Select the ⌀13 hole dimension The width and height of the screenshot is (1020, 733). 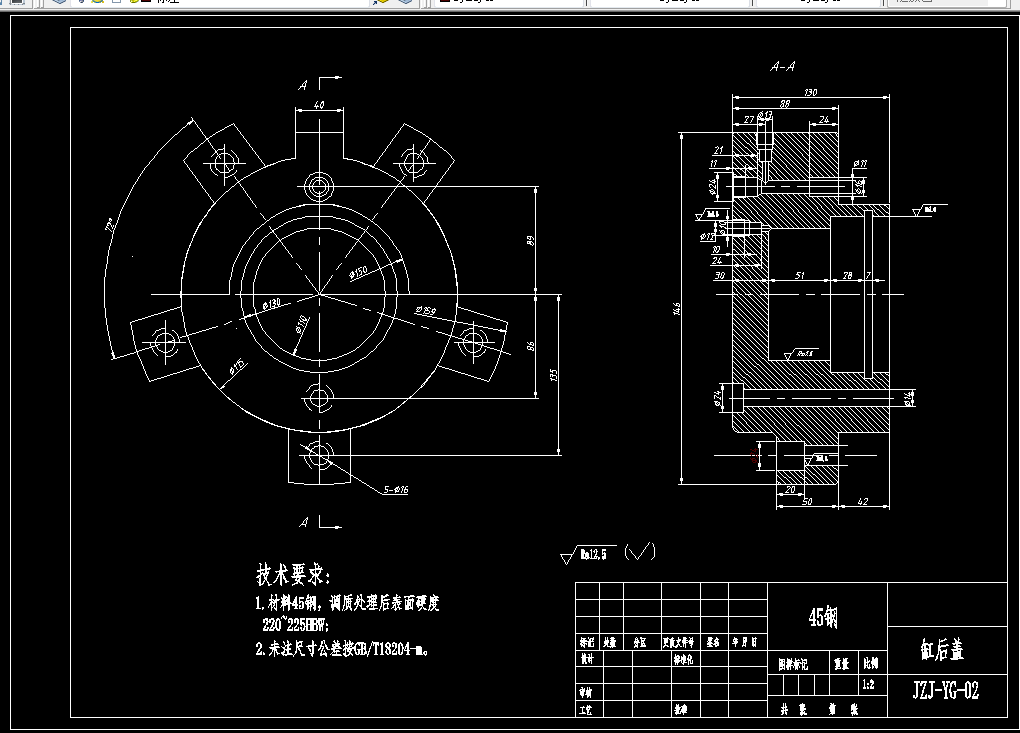tap(766, 115)
